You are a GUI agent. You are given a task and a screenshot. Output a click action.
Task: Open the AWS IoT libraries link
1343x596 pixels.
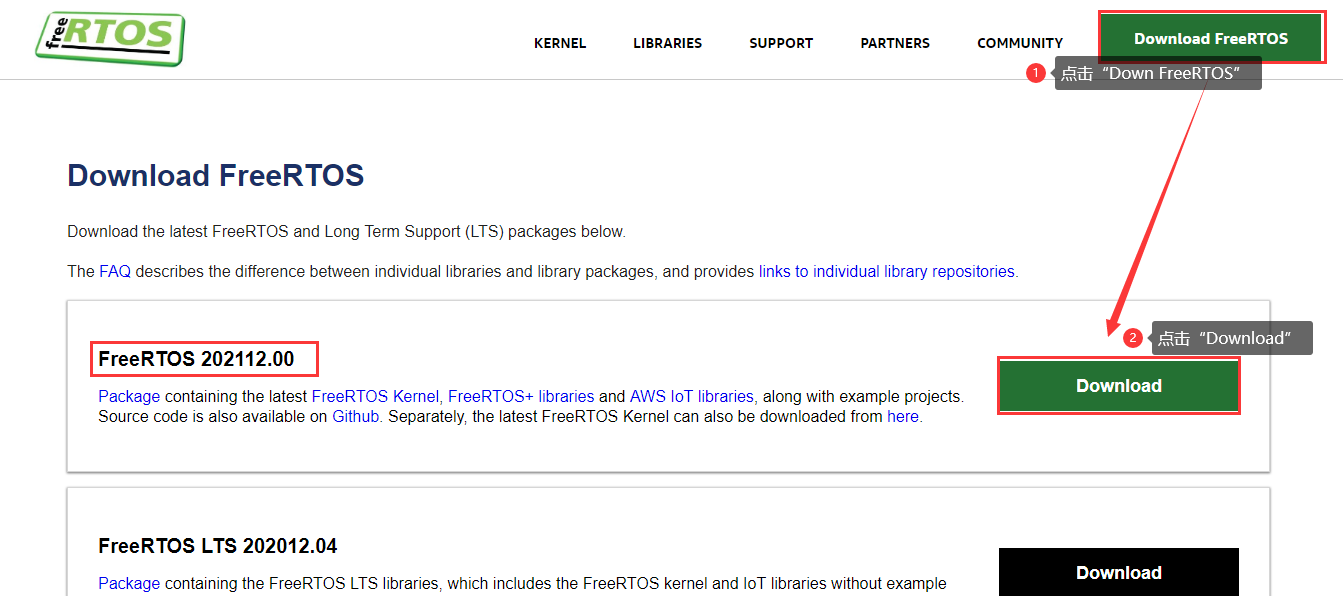point(691,396)
